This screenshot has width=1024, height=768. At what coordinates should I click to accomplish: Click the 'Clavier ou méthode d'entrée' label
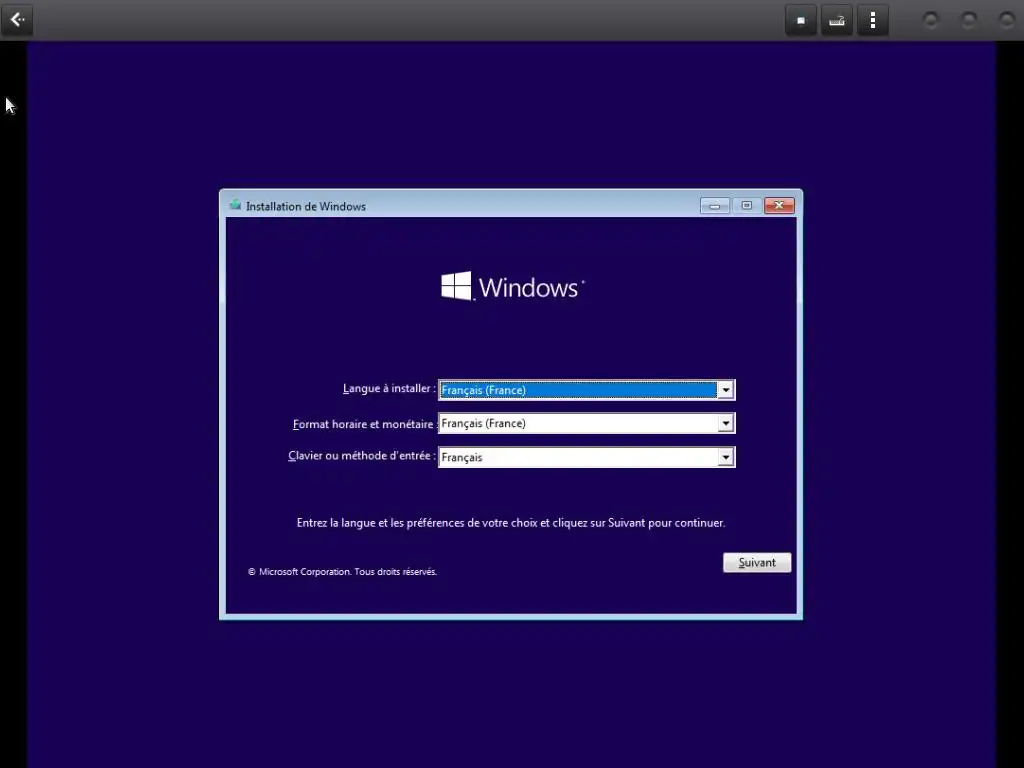click(x=362, y=456)
